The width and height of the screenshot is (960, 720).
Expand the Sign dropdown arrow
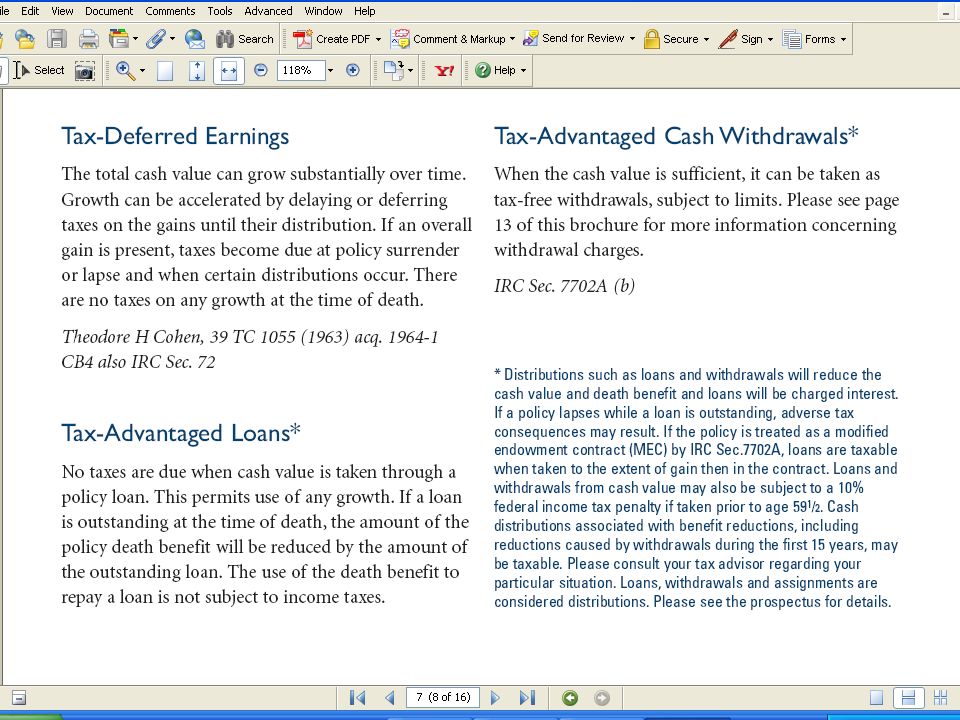coord(770,39)
